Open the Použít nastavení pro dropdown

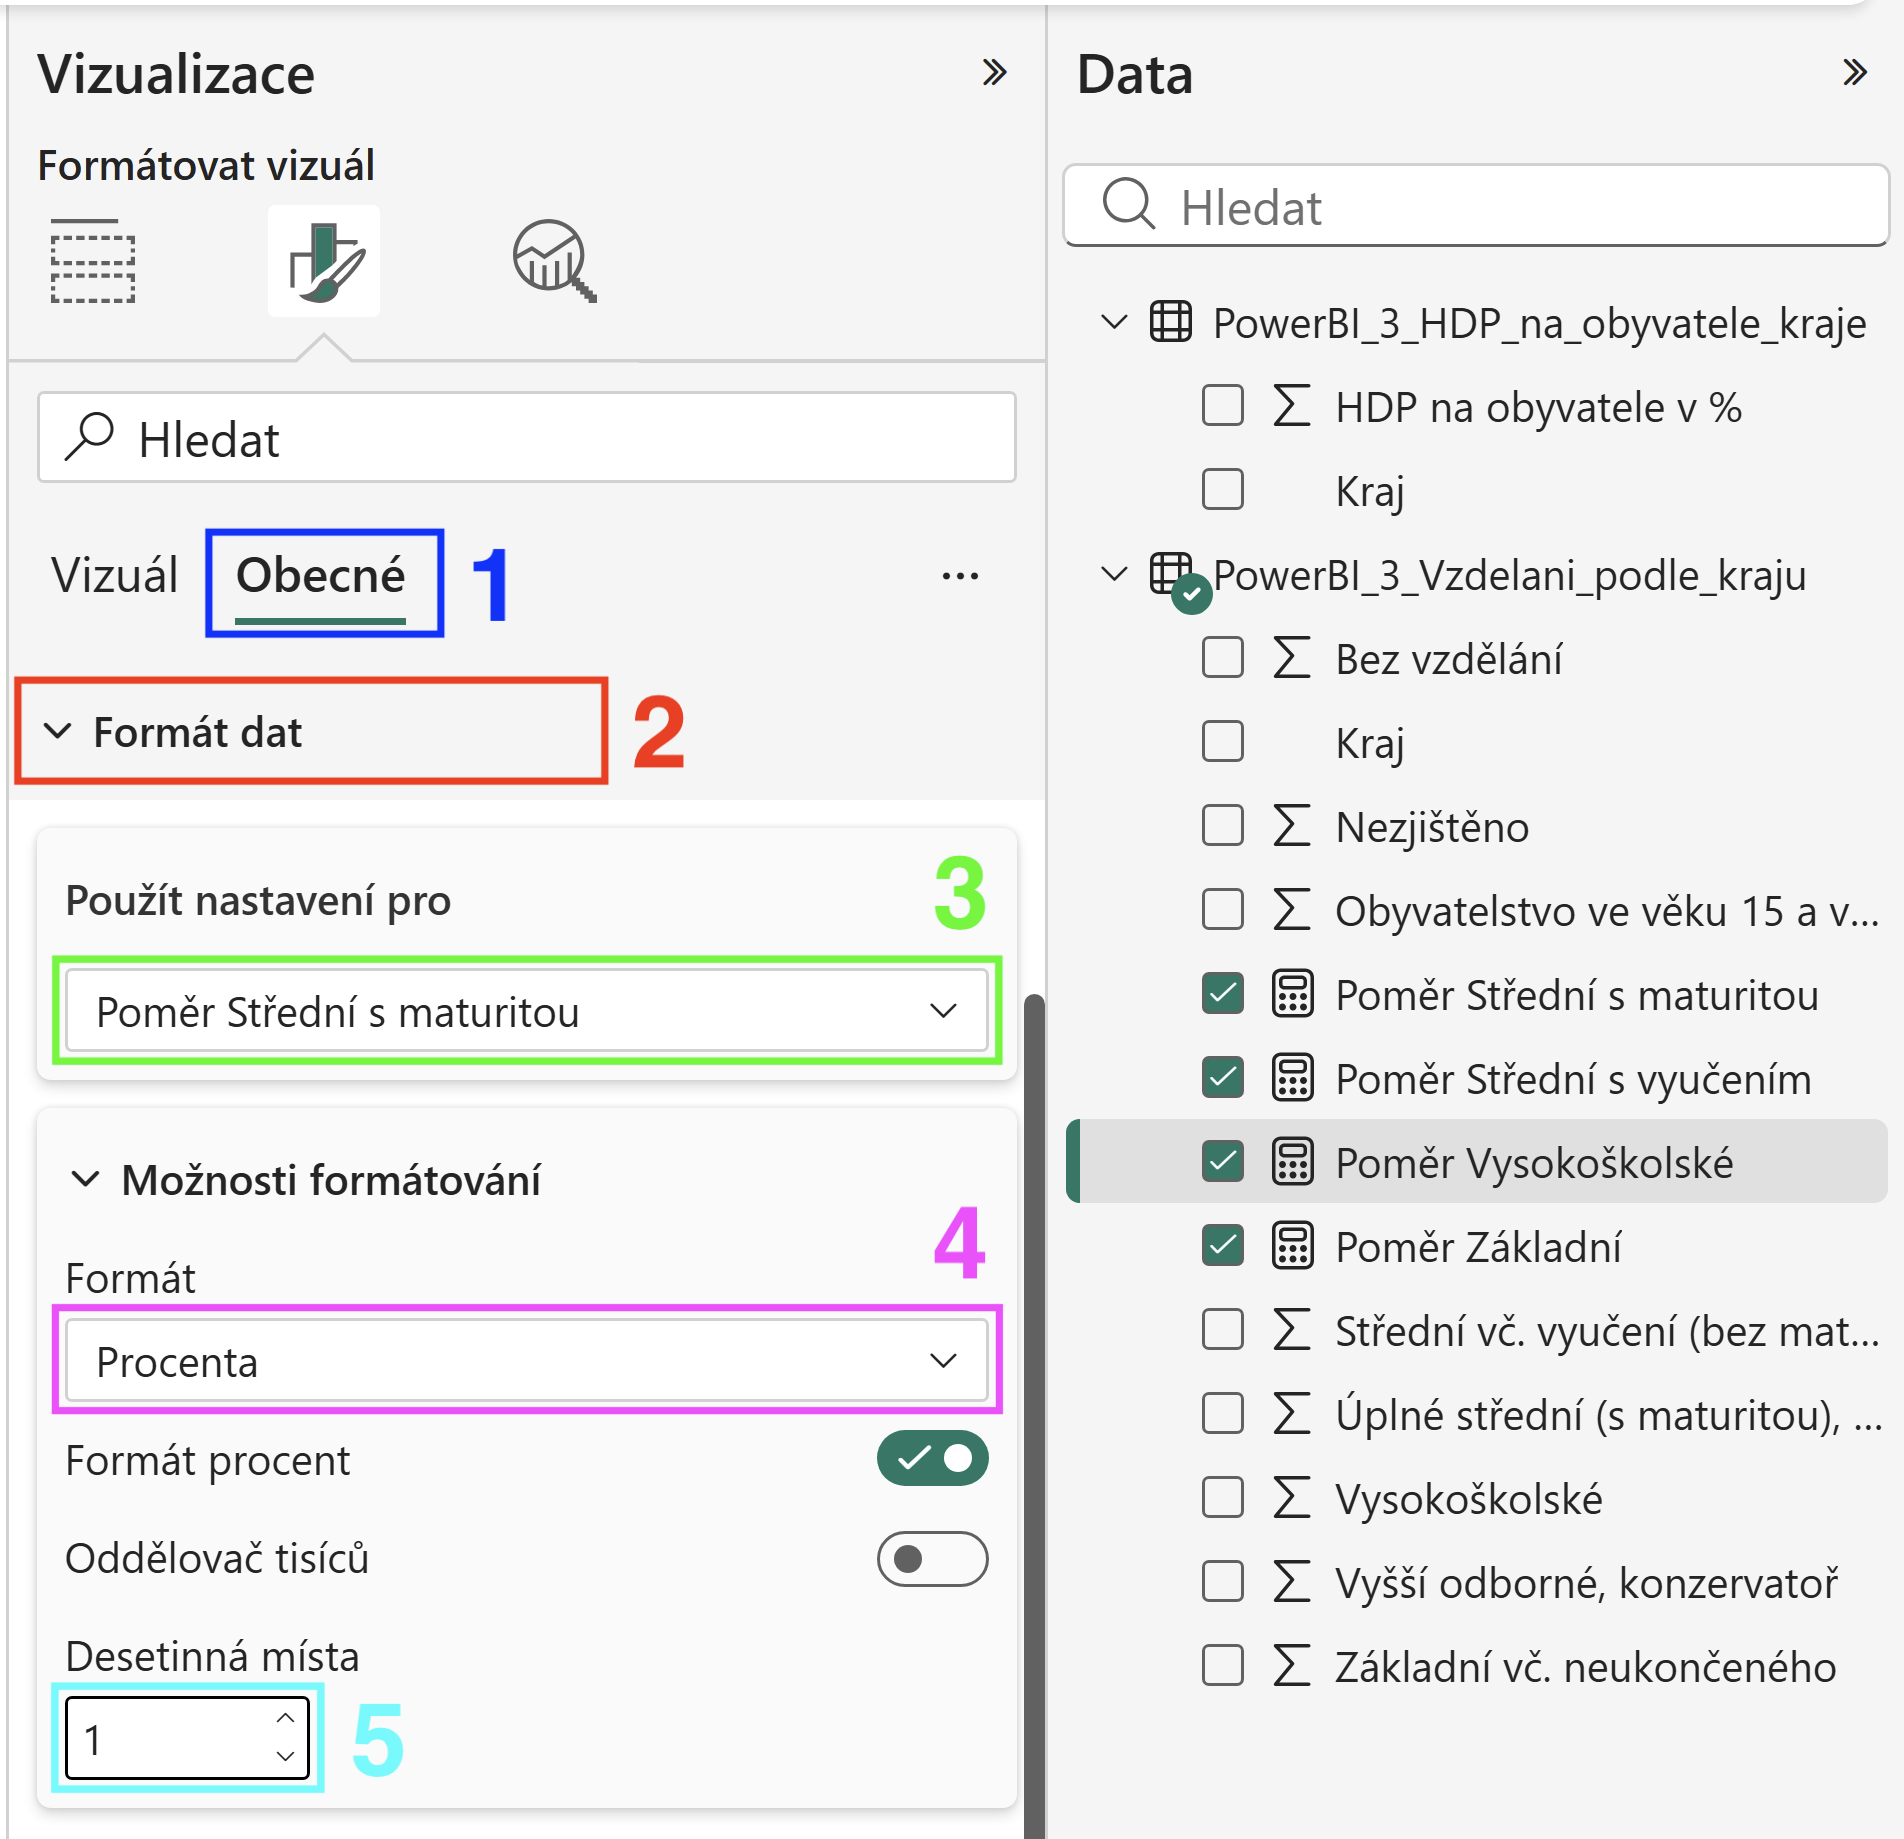point(527,1011)
